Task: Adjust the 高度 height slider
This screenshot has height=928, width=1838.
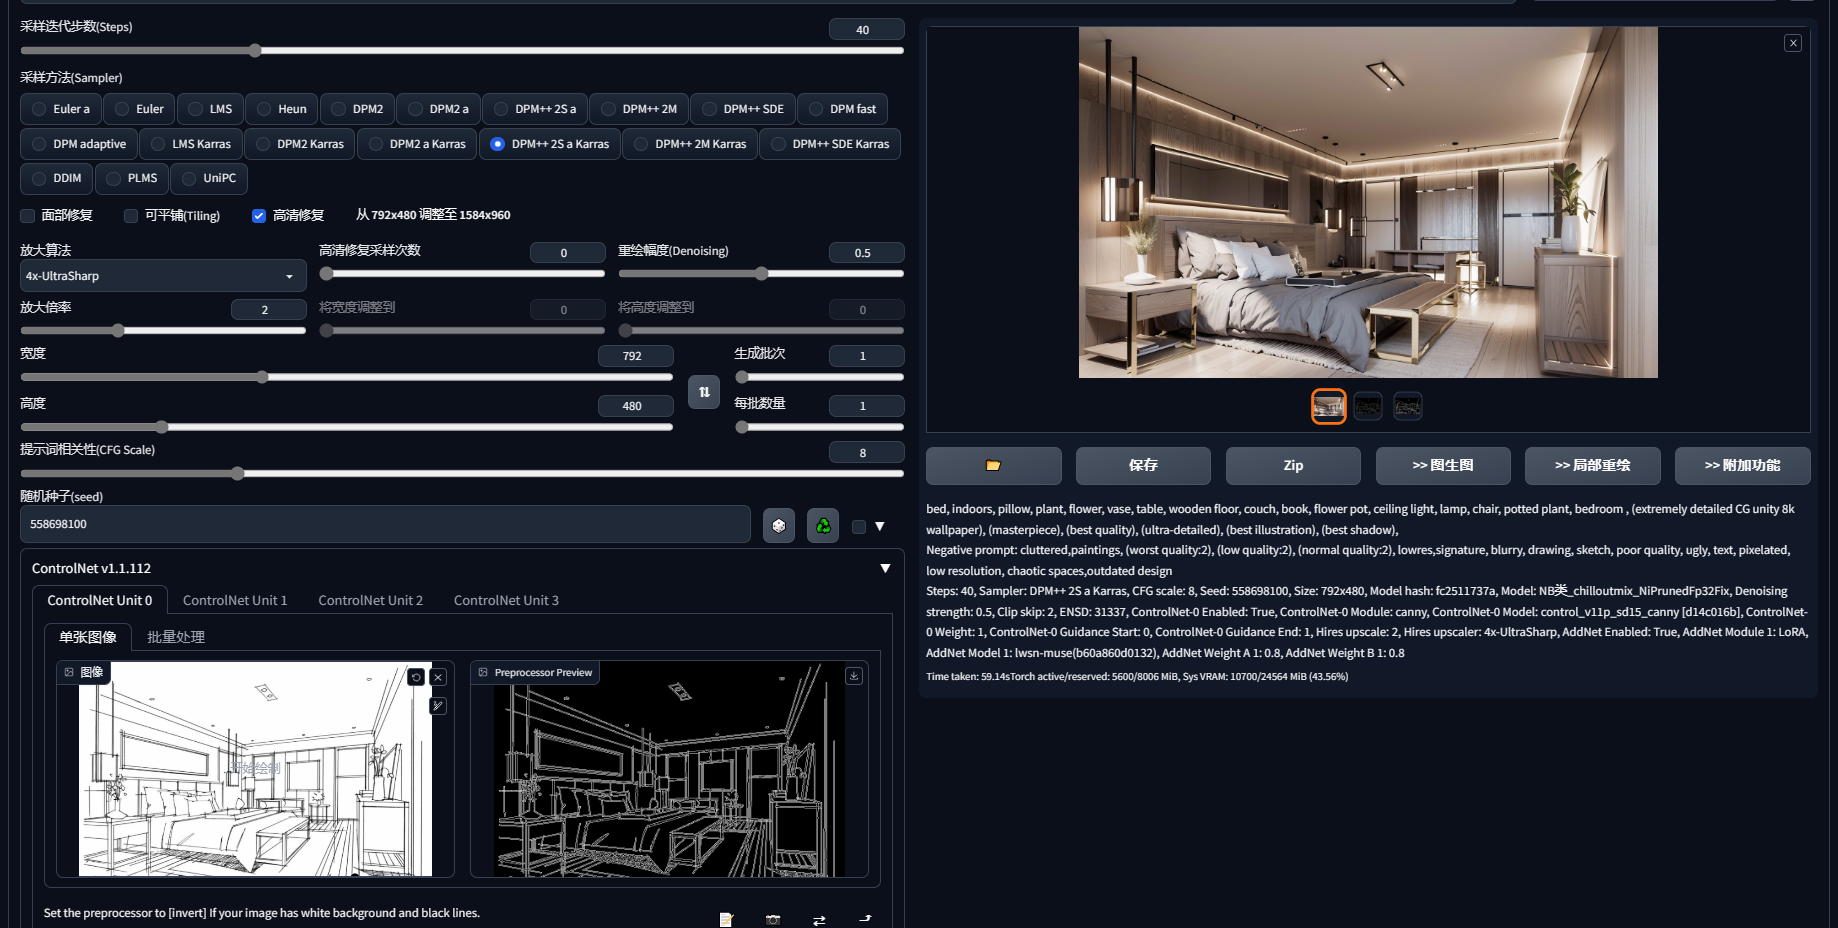Action: (x=346, y=427)
